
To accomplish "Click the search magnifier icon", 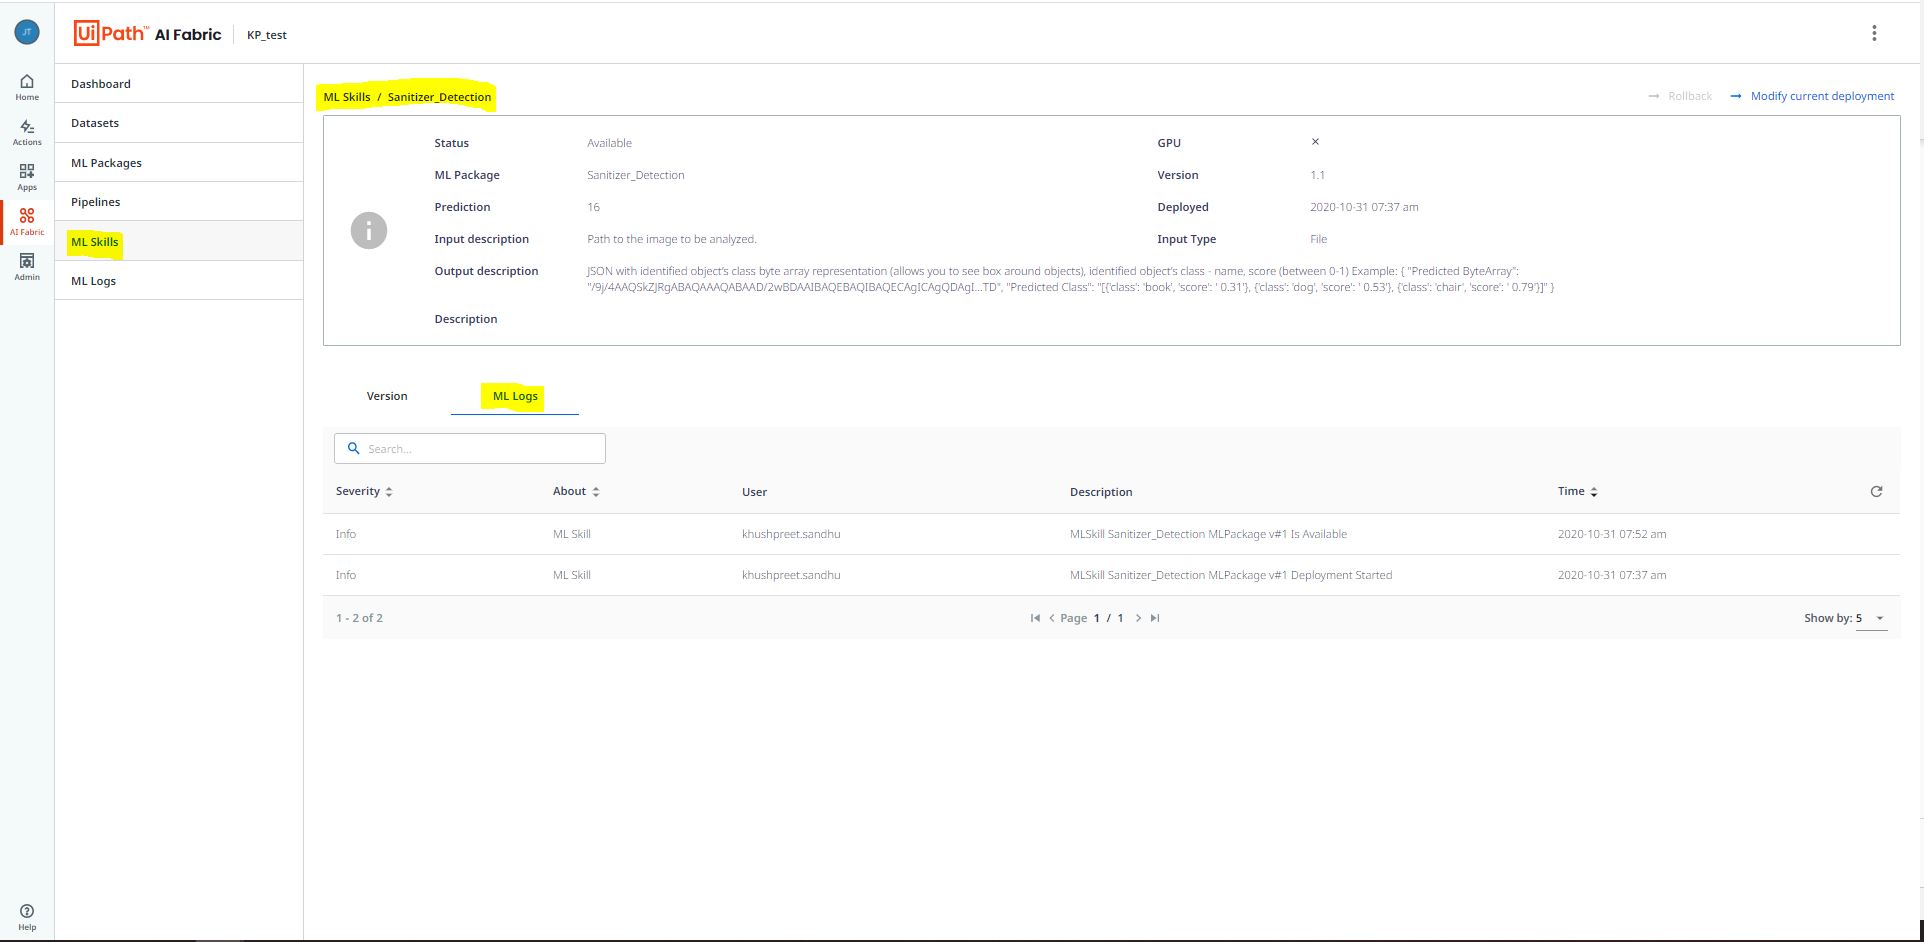I will pyautogui.click(x=353, y=448).
